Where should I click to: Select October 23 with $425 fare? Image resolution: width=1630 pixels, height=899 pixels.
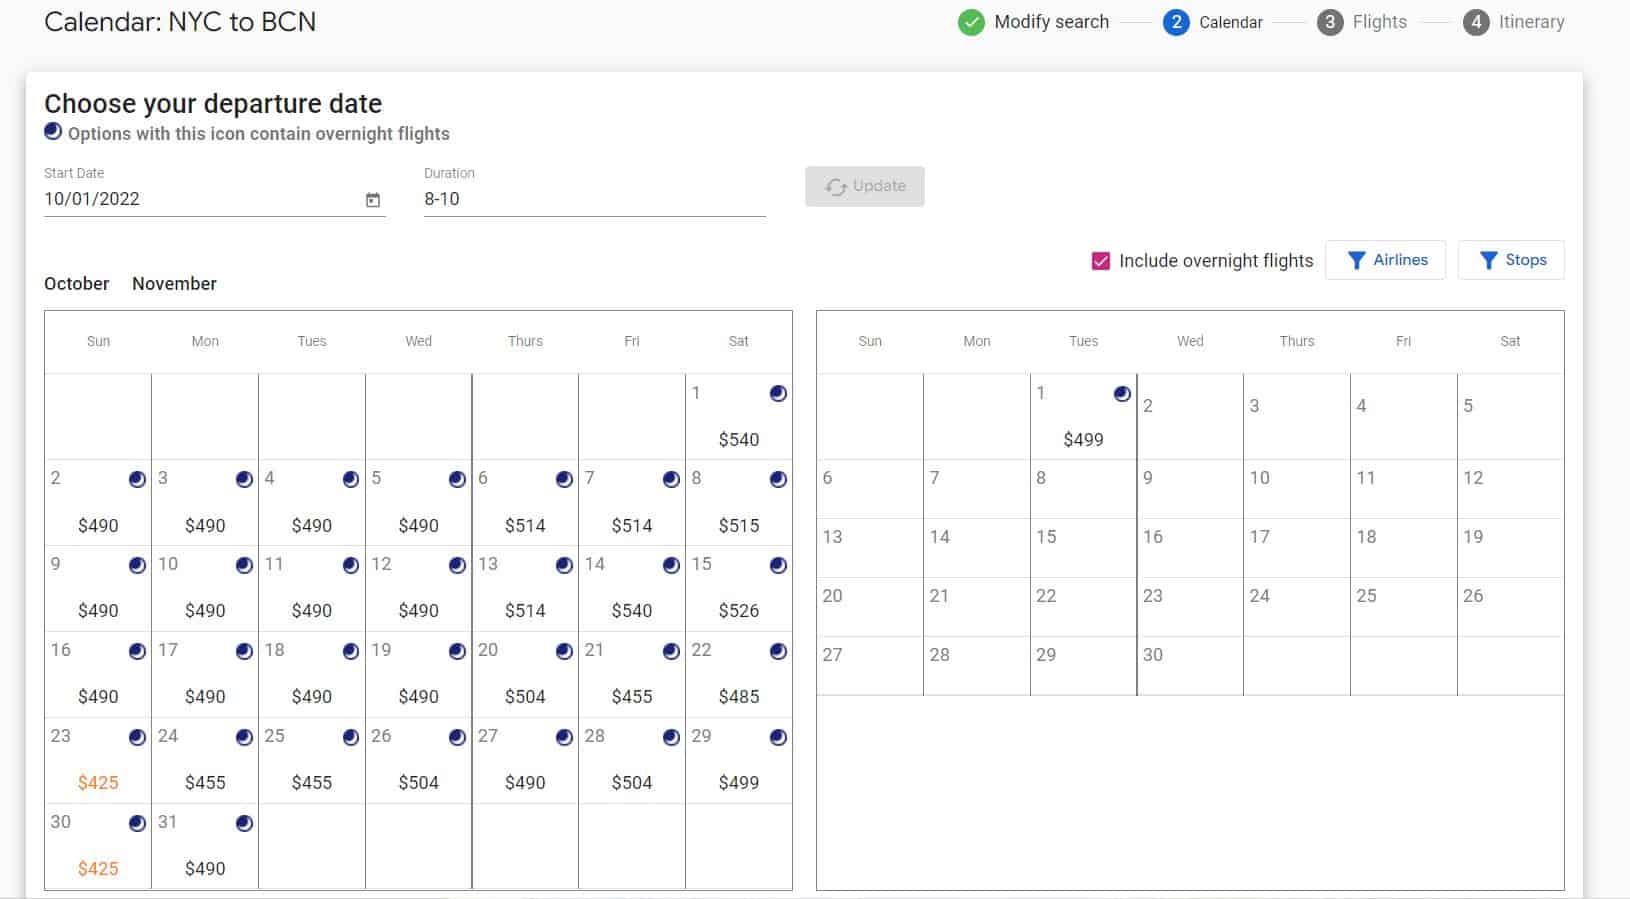coord(98,761)
